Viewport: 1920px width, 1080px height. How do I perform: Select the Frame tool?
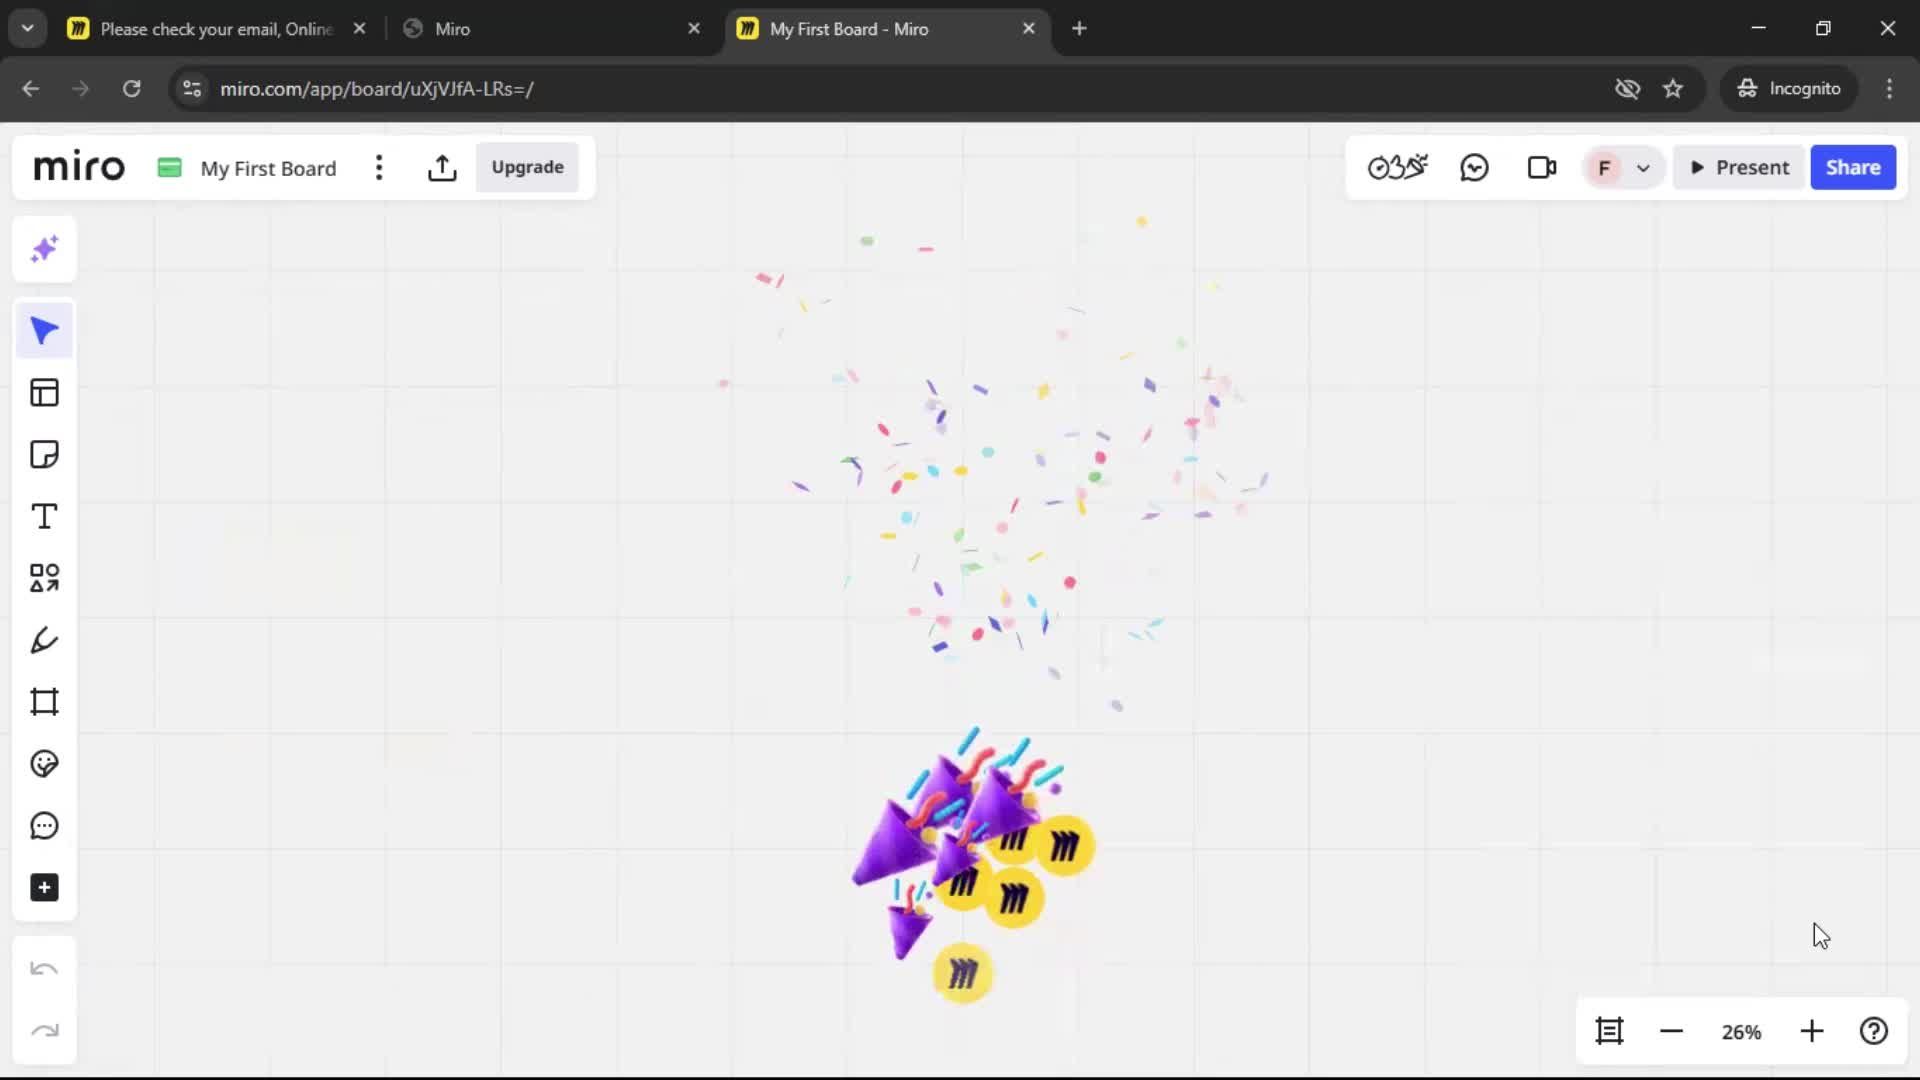44,702
